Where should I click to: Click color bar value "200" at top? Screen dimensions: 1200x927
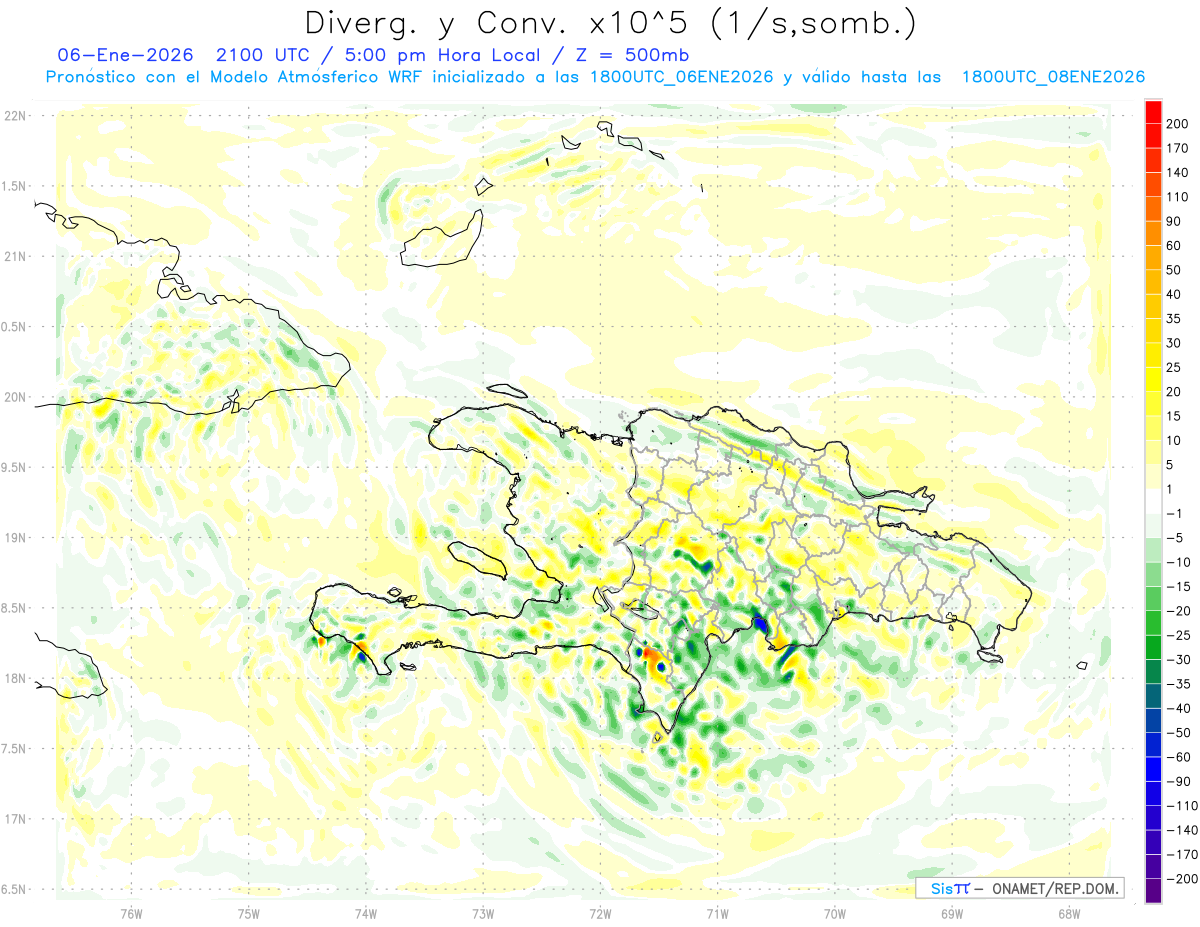click(x=1178, y=123)
